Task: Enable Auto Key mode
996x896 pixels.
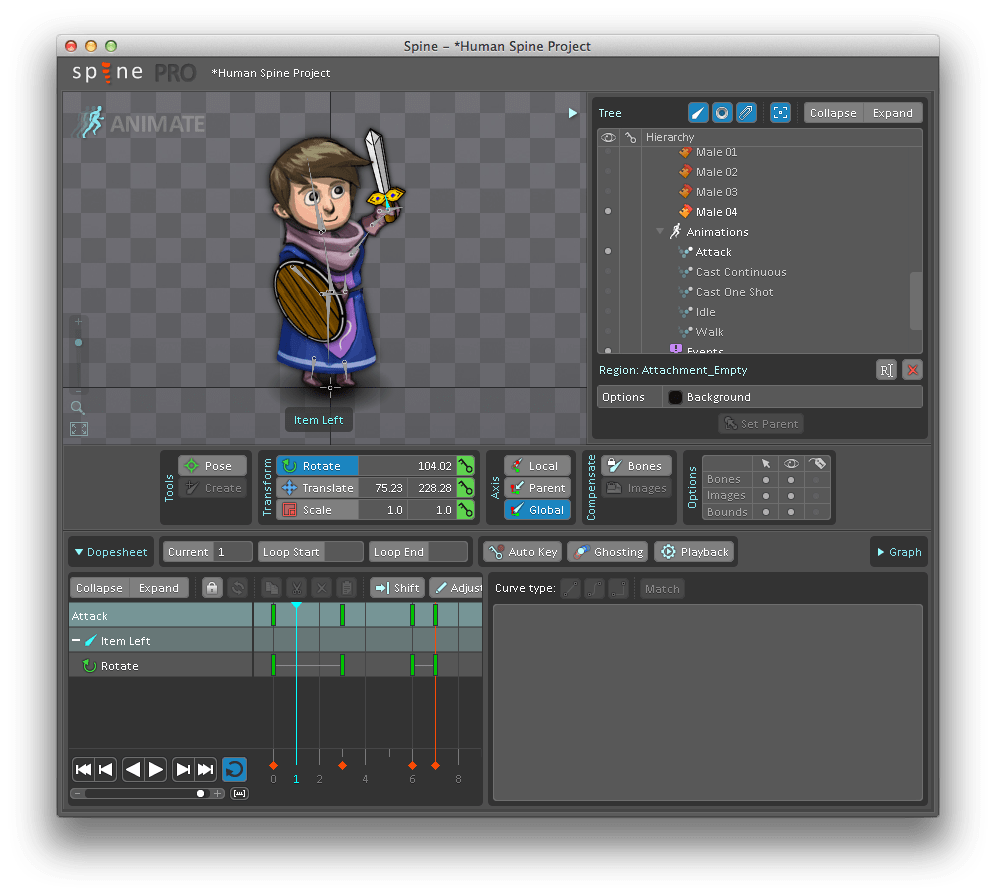Action: (x=522, y=552)
